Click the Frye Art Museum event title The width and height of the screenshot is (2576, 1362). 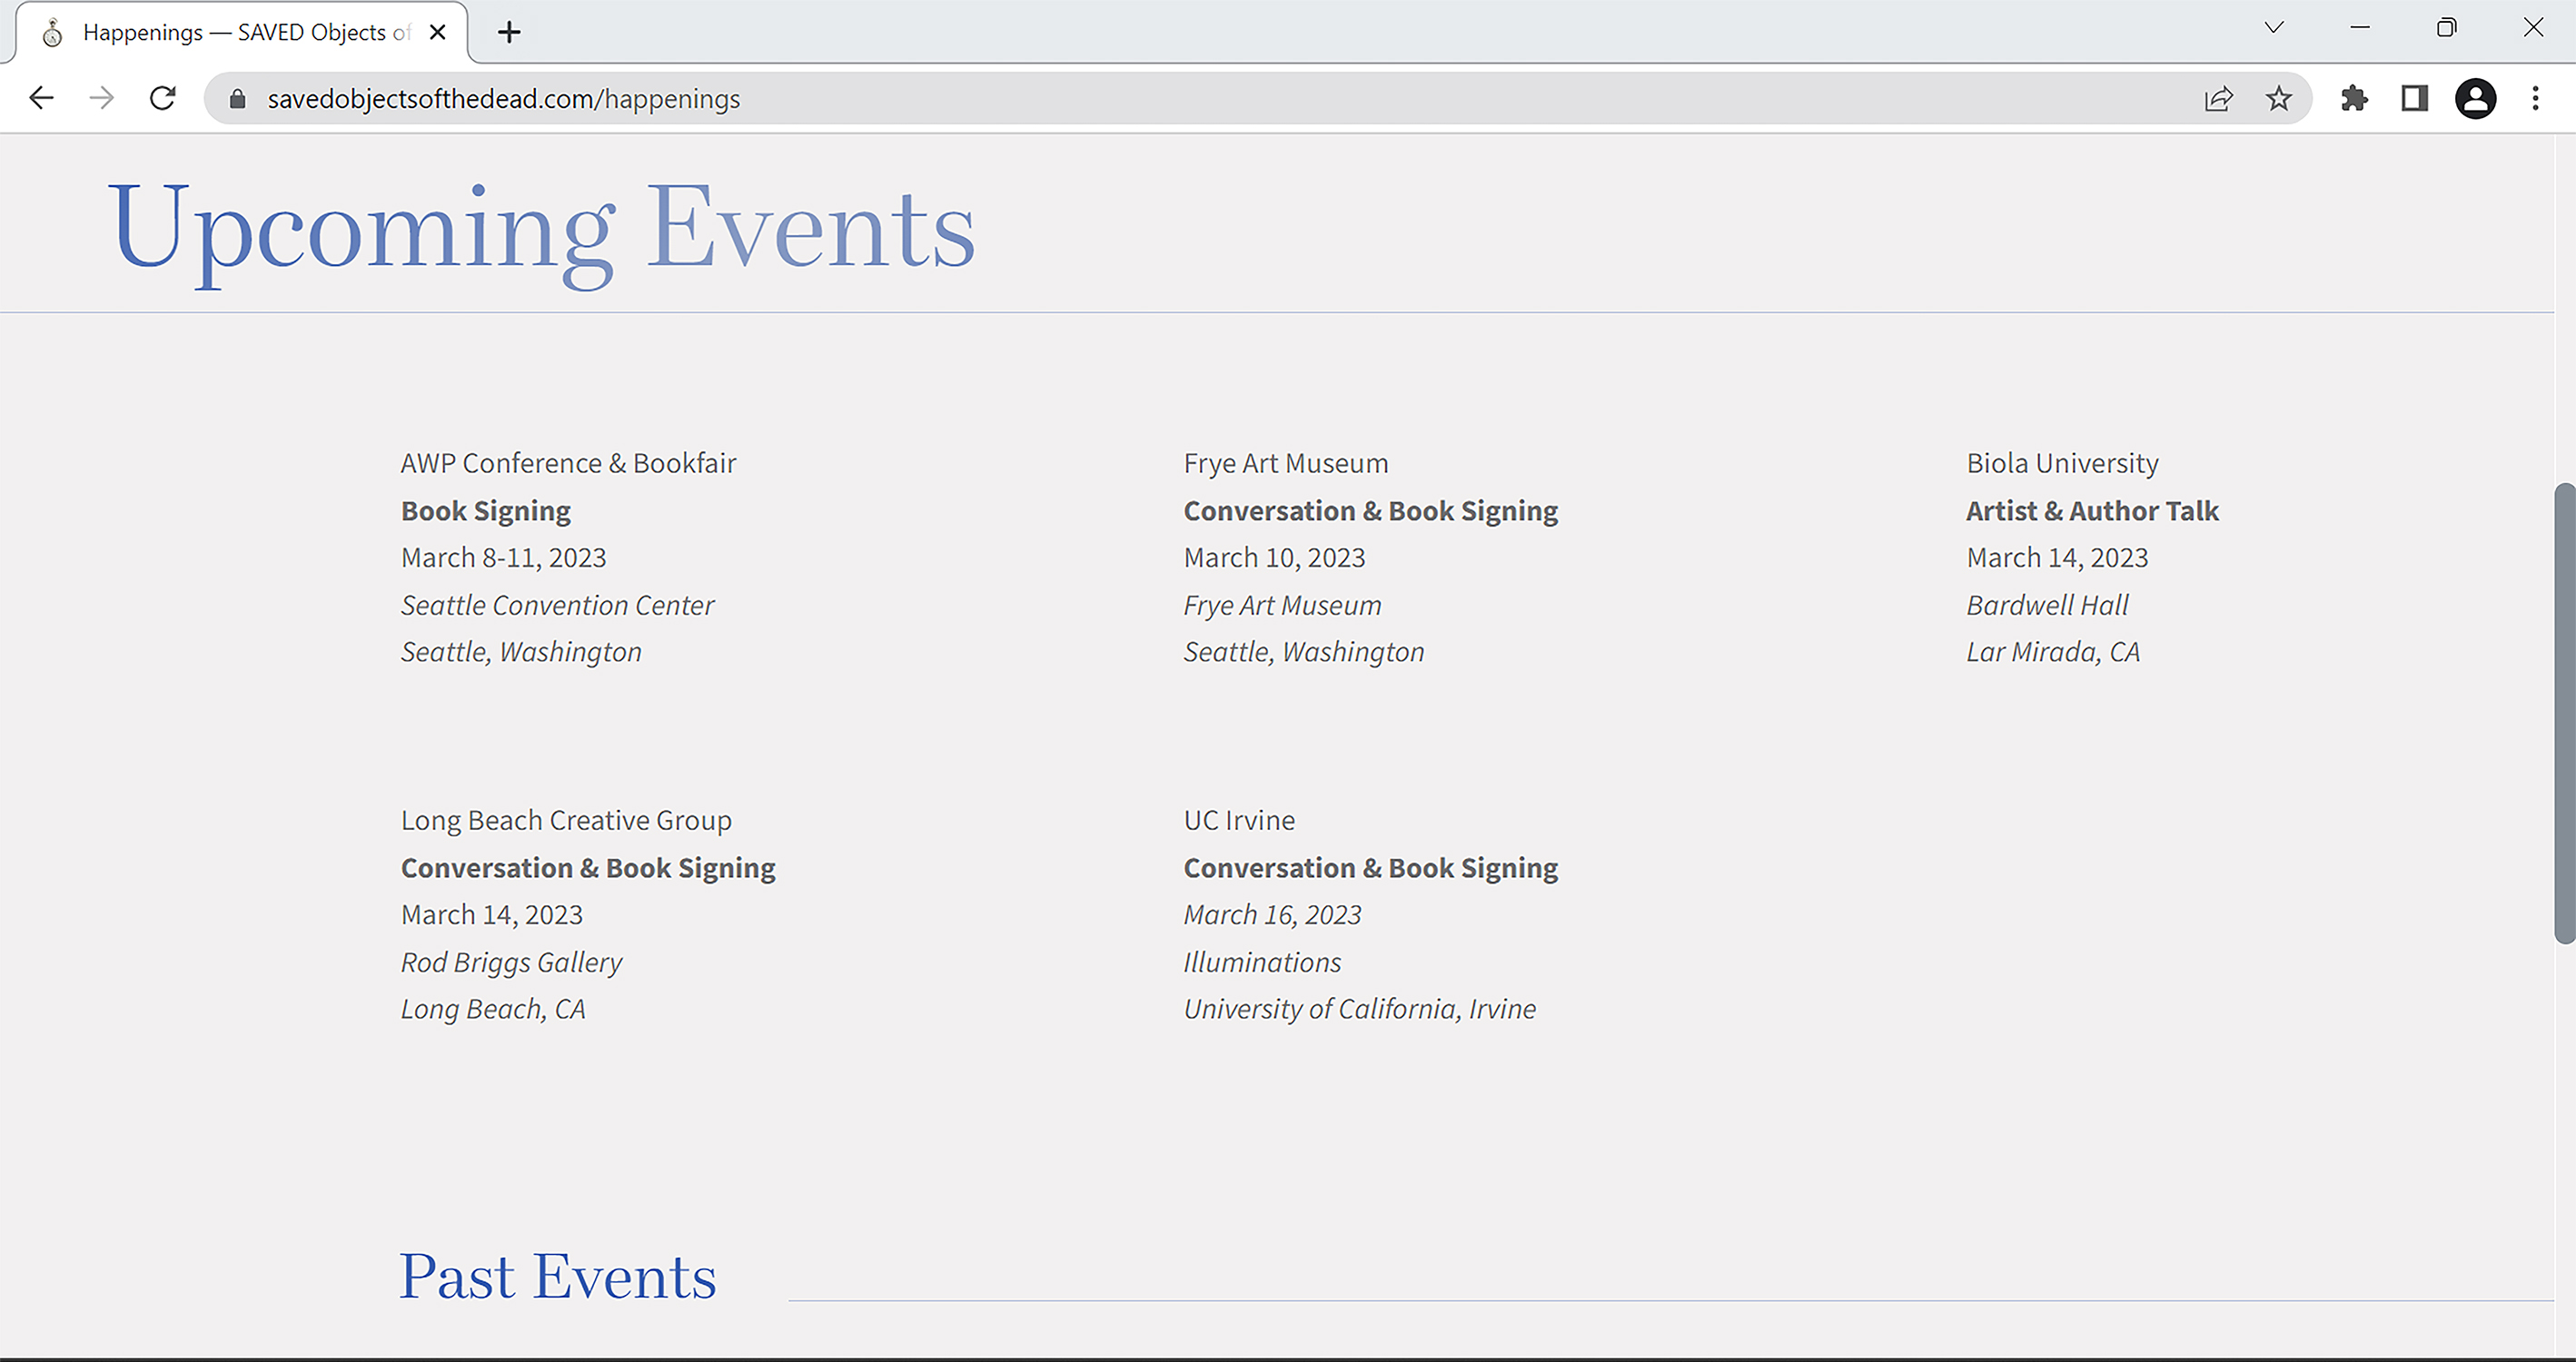pyautogui.click(x=1285, y=463)
